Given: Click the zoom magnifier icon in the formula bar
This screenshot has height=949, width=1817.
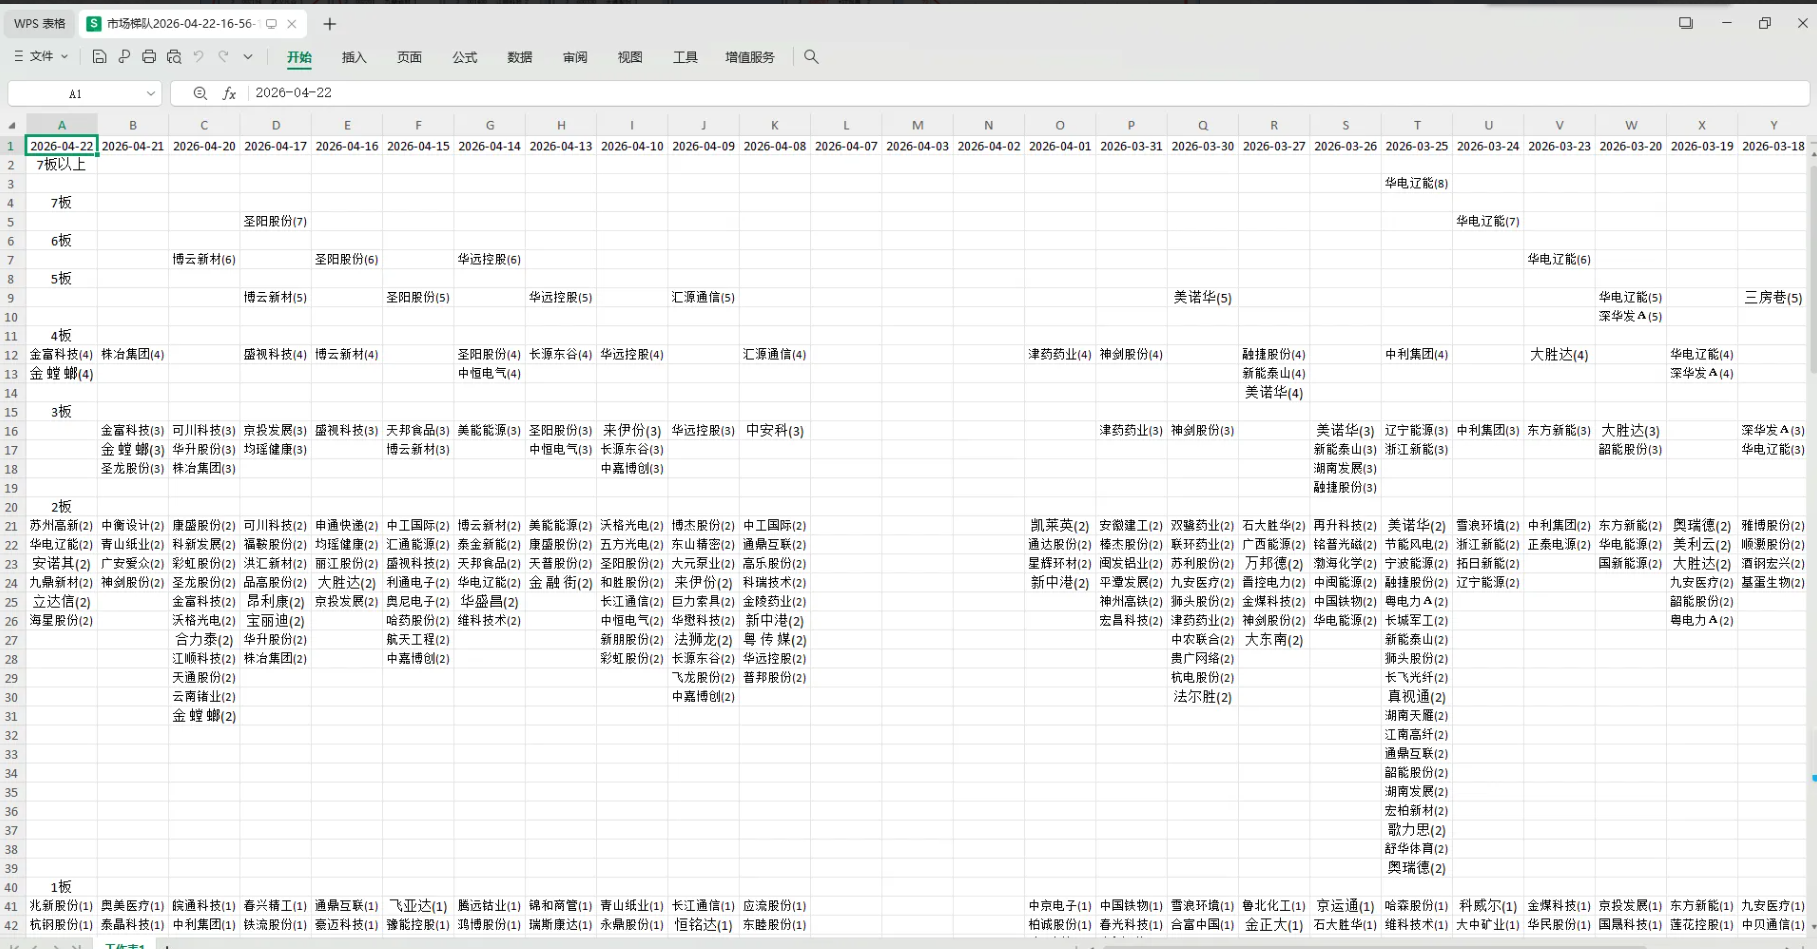Looking at the screenshot, I should (x=200, y=93).
